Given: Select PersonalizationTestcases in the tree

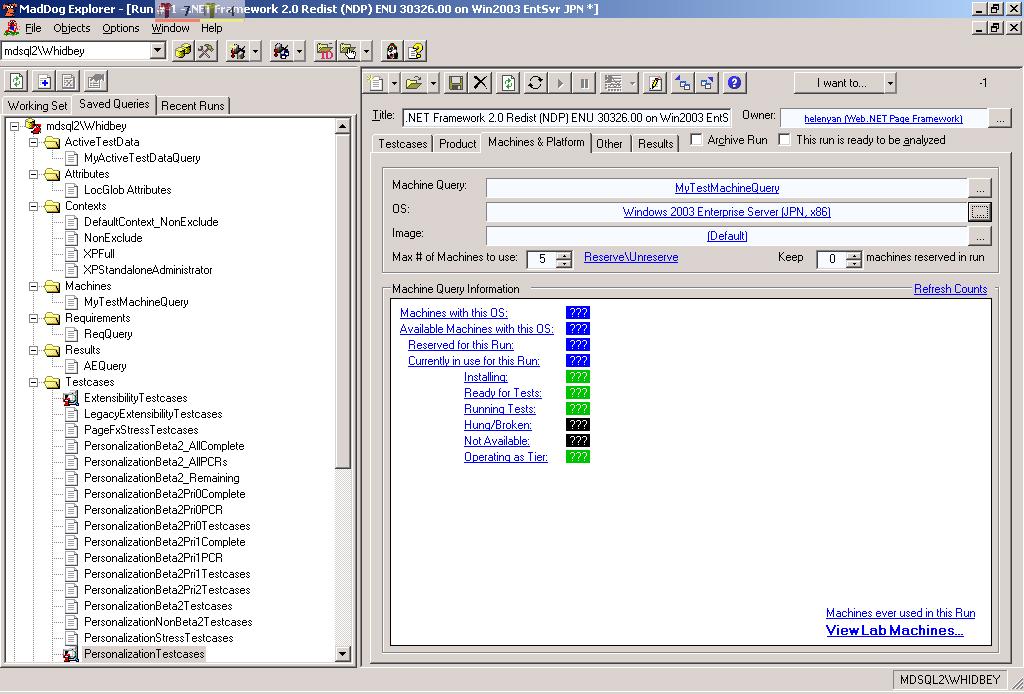Looking at the screenshot, I should point(144,654).
